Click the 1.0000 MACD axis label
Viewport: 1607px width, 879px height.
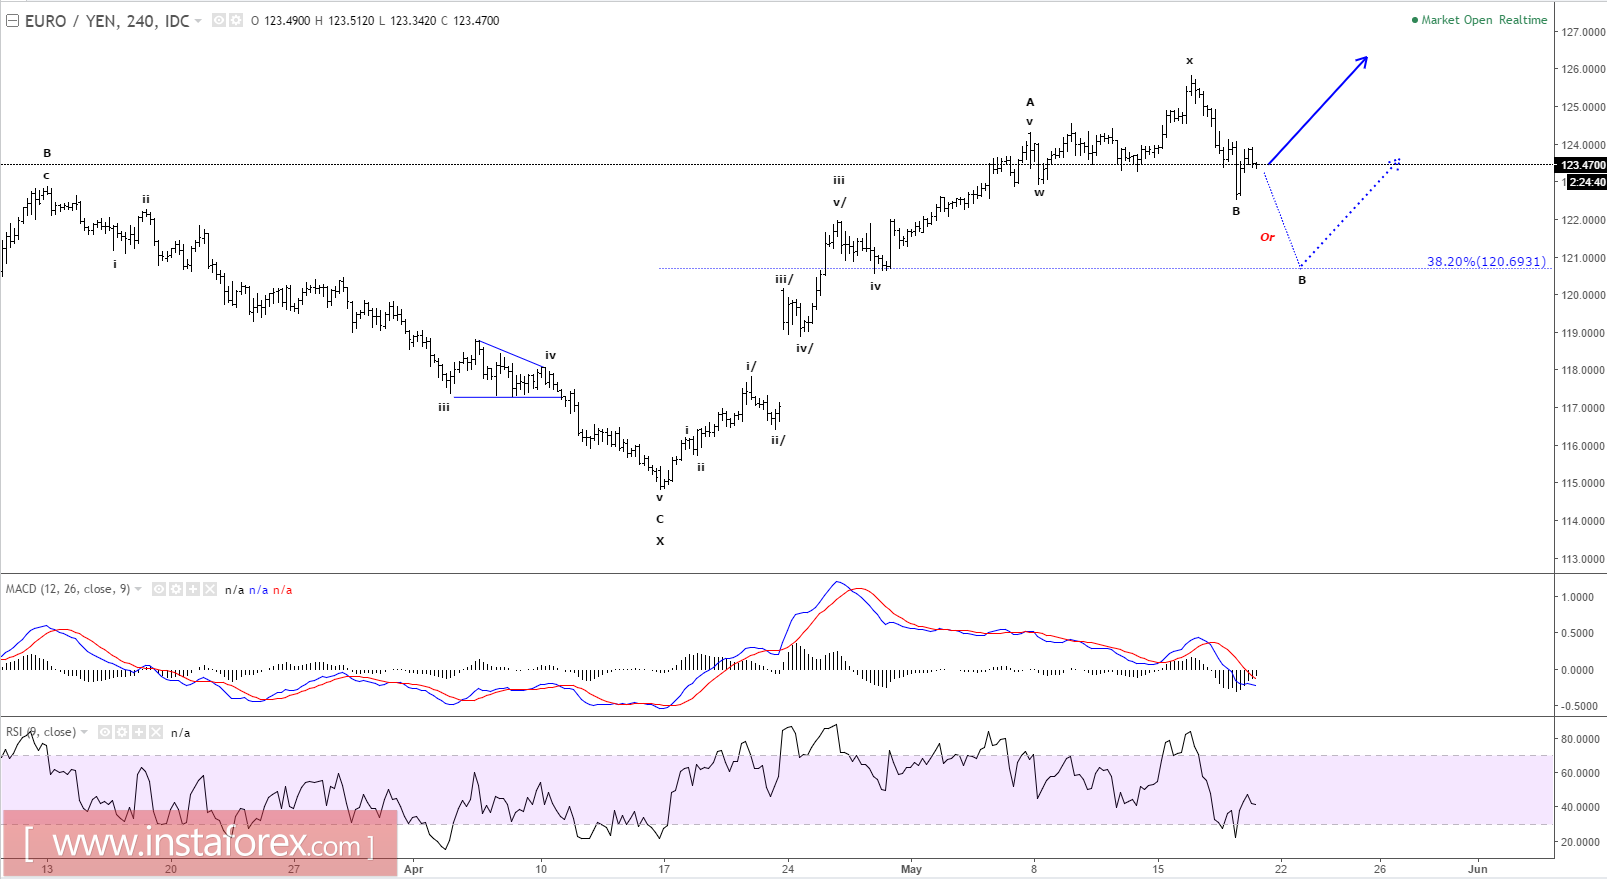pyautogui.click(x=1580, y=597)
